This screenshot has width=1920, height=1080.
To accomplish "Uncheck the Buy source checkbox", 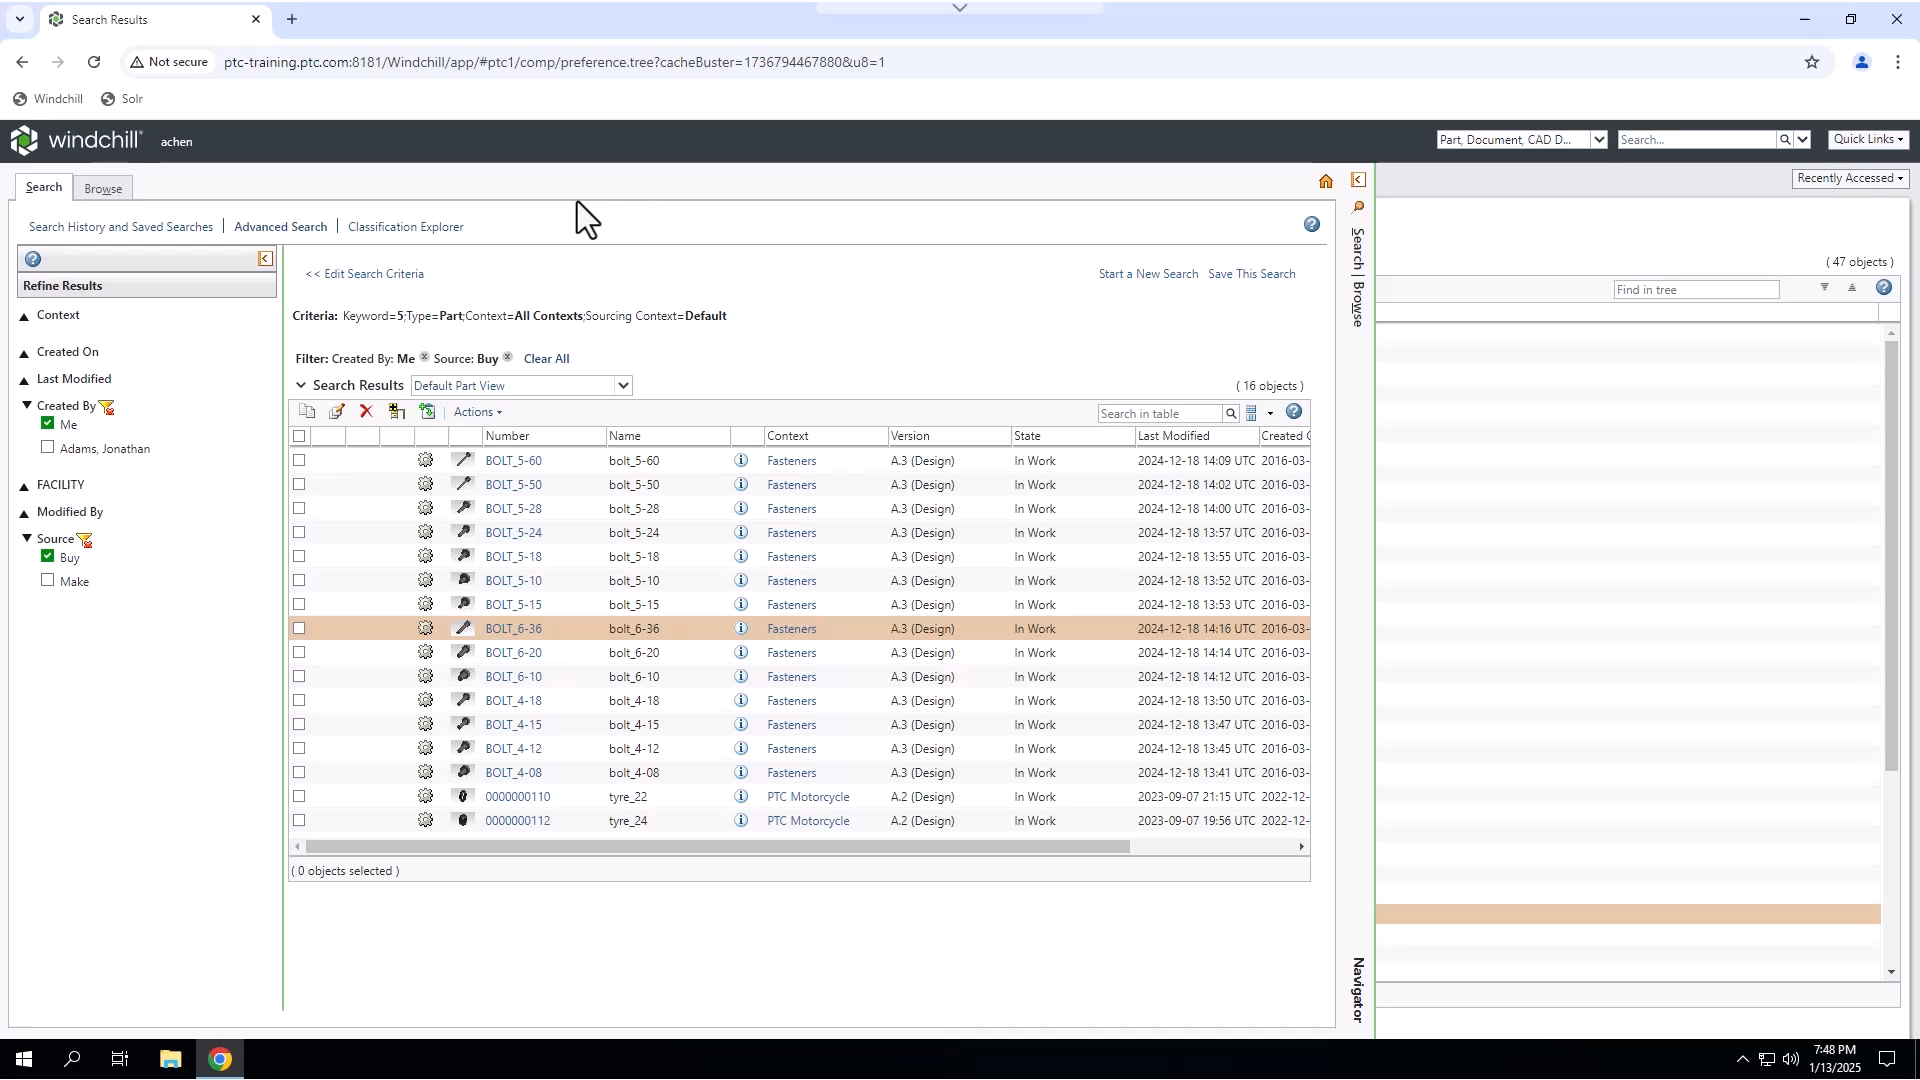I will click(47, 556).
